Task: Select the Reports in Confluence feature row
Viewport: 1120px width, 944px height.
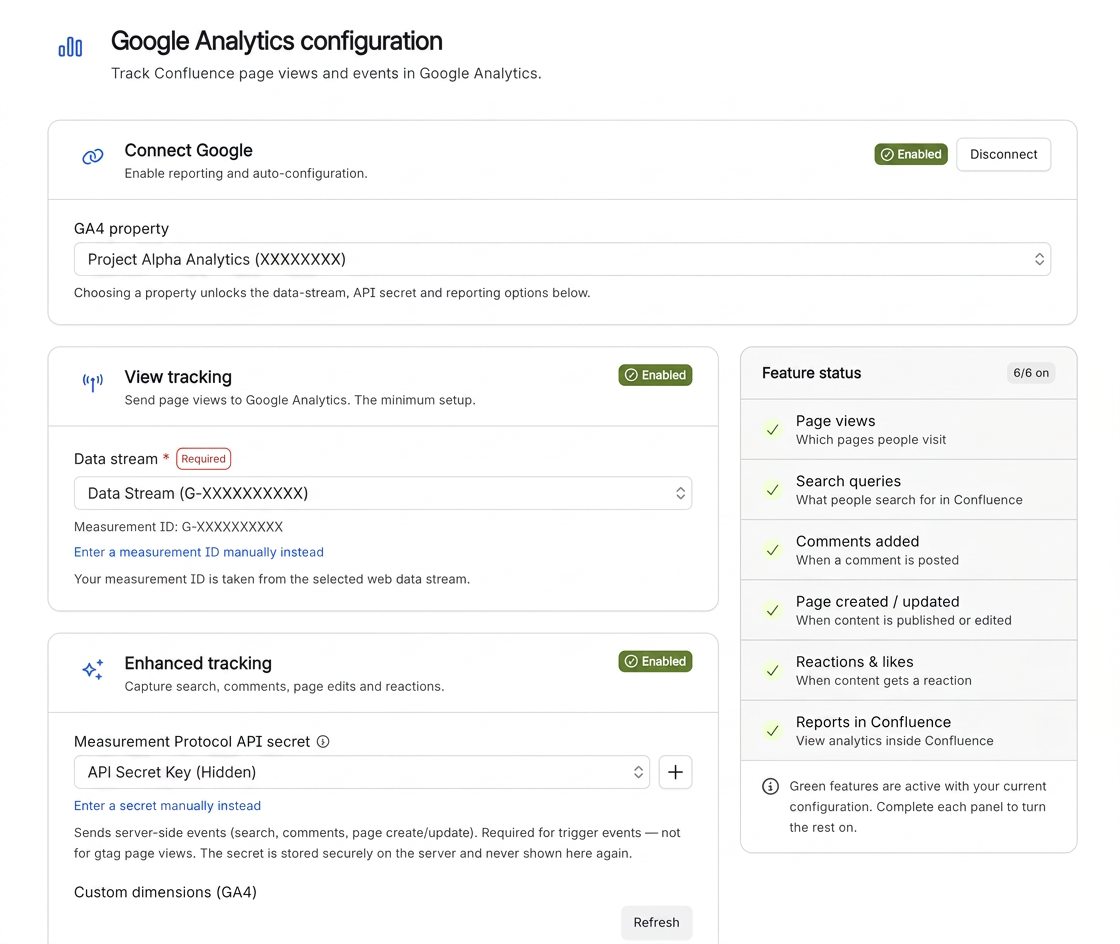Action: (x=909, y=730)
